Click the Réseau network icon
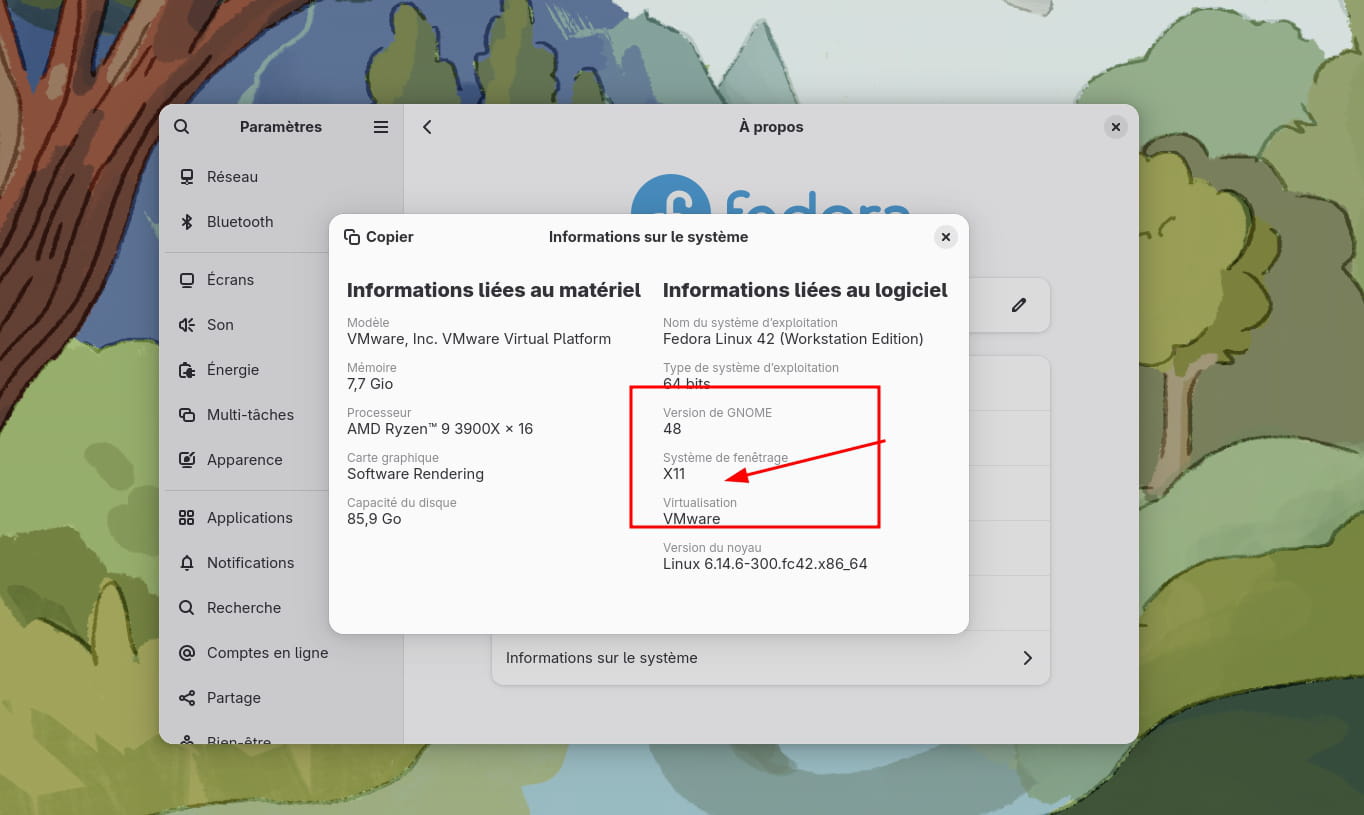Viewport: 1364px width, 815px height. (186, 177)
